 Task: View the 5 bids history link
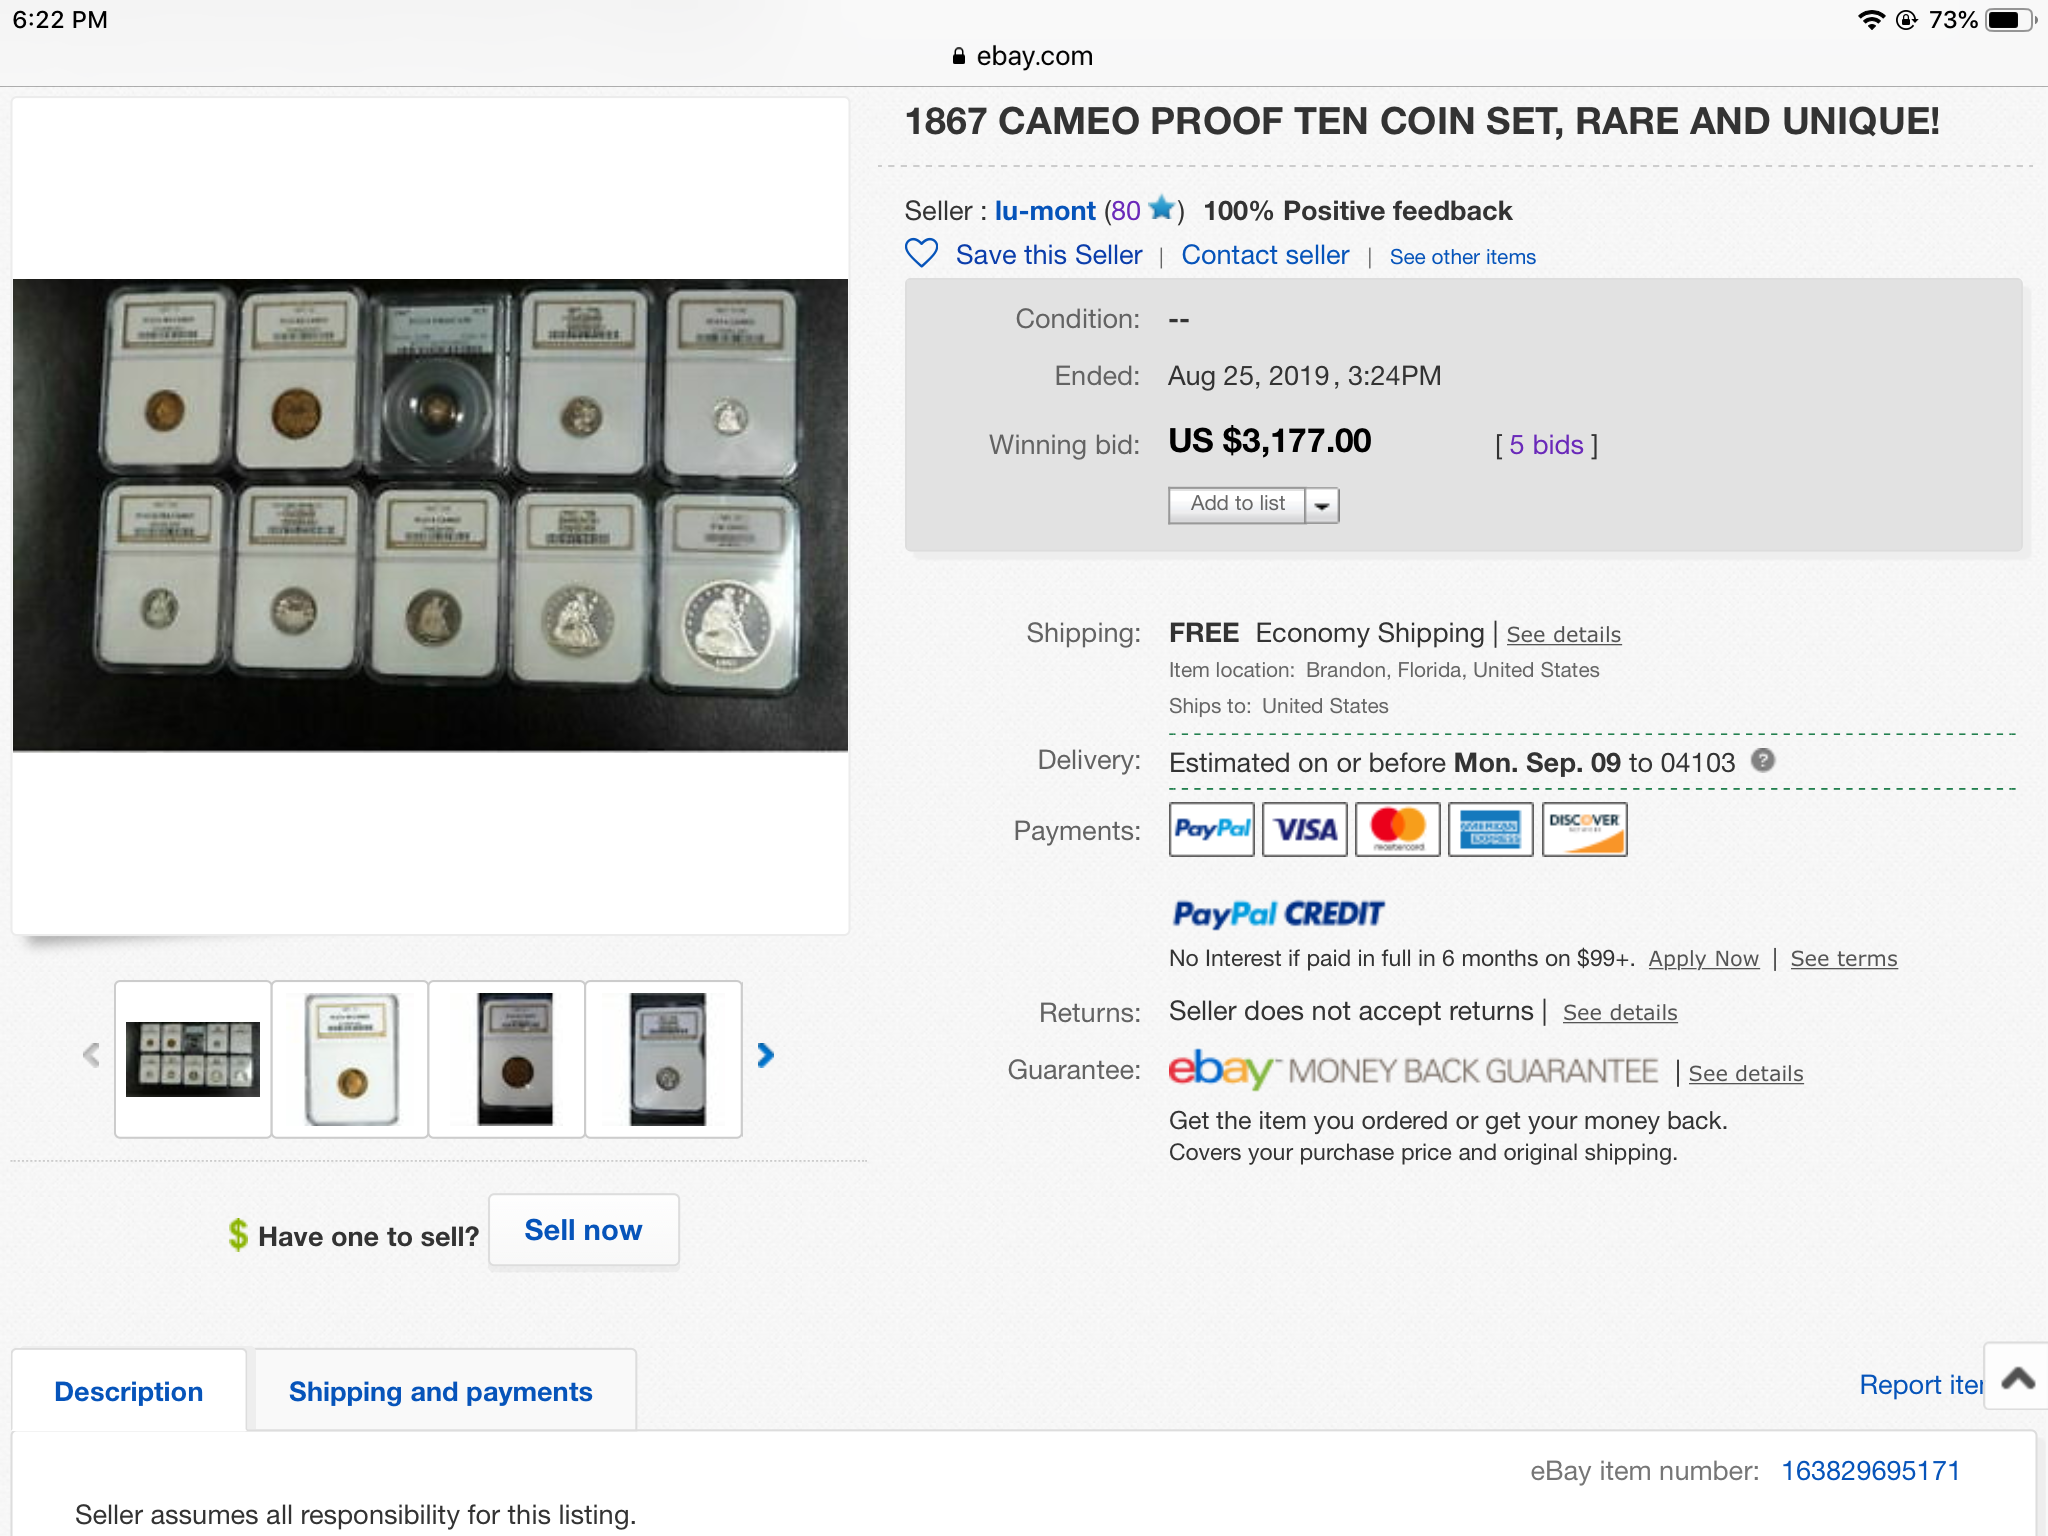click(1546, 445)
